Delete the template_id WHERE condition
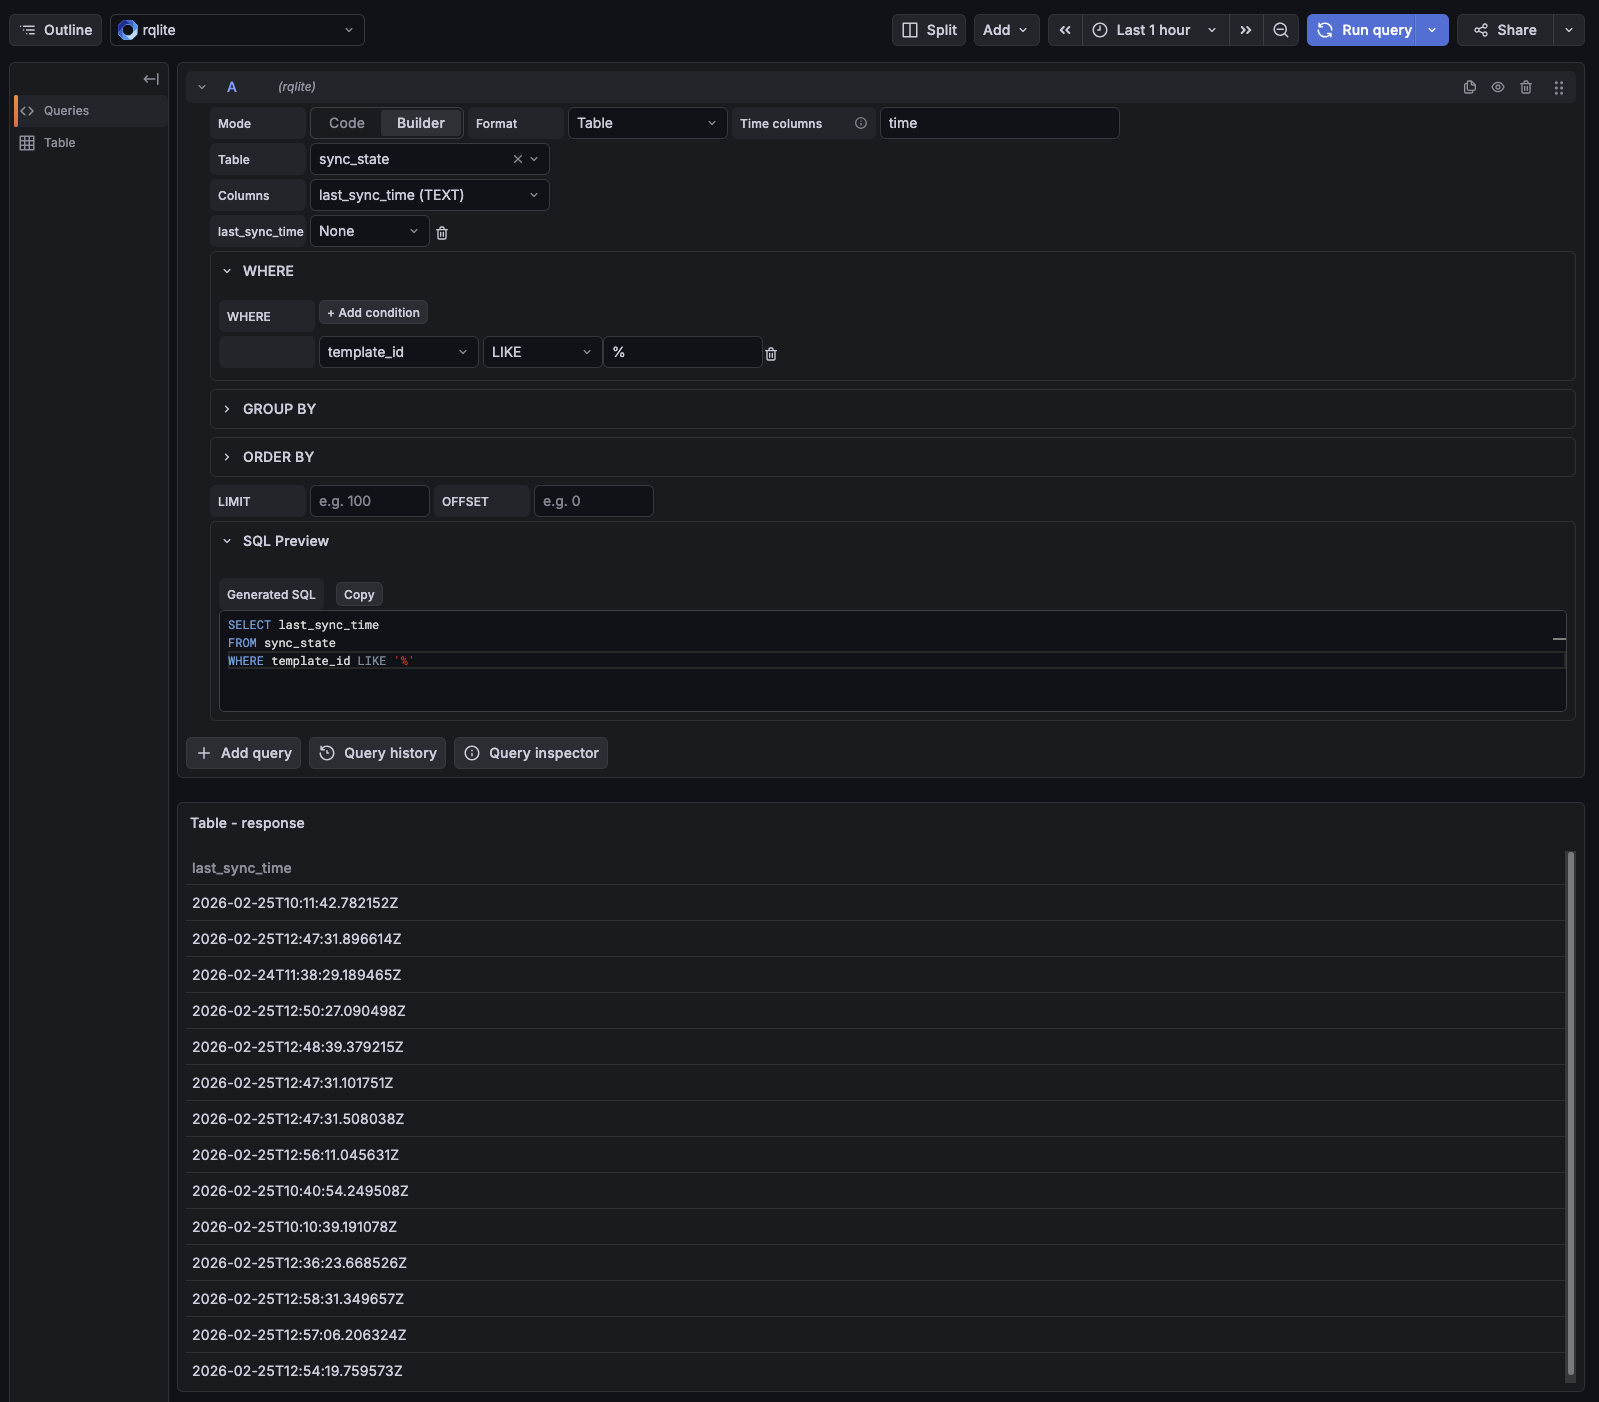Viewport: 1599px width, 1402px height. [x=771, y=353]
